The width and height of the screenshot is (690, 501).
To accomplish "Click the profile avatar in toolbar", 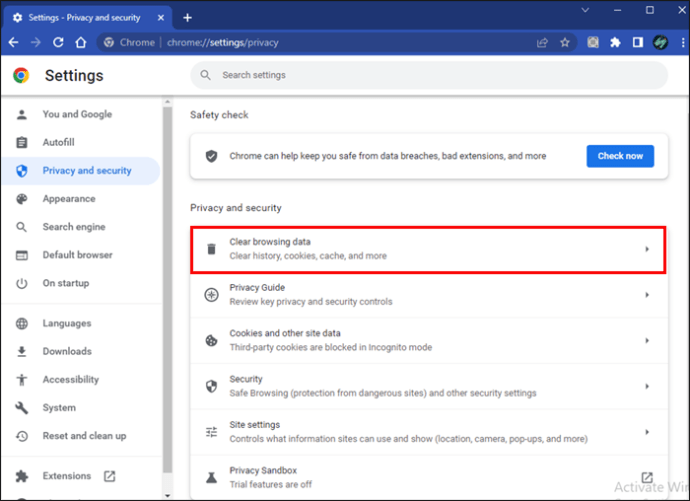I will click(659, 43).
